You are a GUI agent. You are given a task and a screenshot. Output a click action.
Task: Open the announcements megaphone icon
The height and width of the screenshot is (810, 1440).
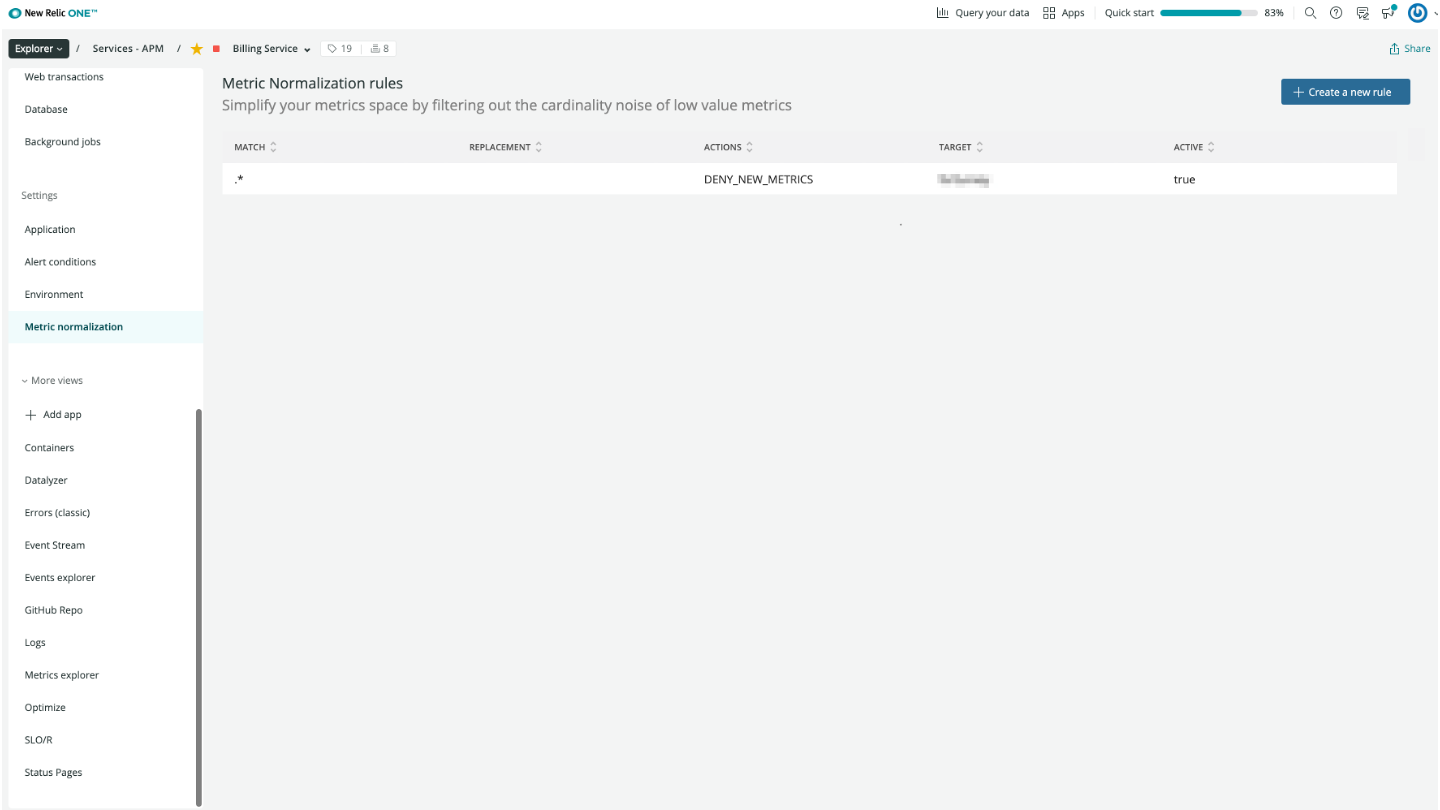pos(1388,12)
